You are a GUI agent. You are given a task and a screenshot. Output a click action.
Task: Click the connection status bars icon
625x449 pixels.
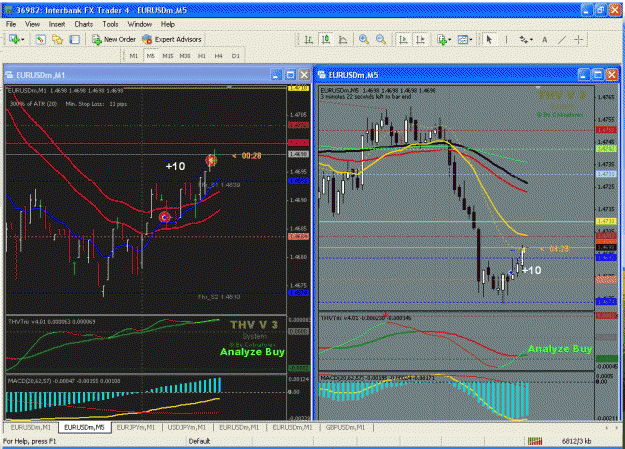(535, 441)
